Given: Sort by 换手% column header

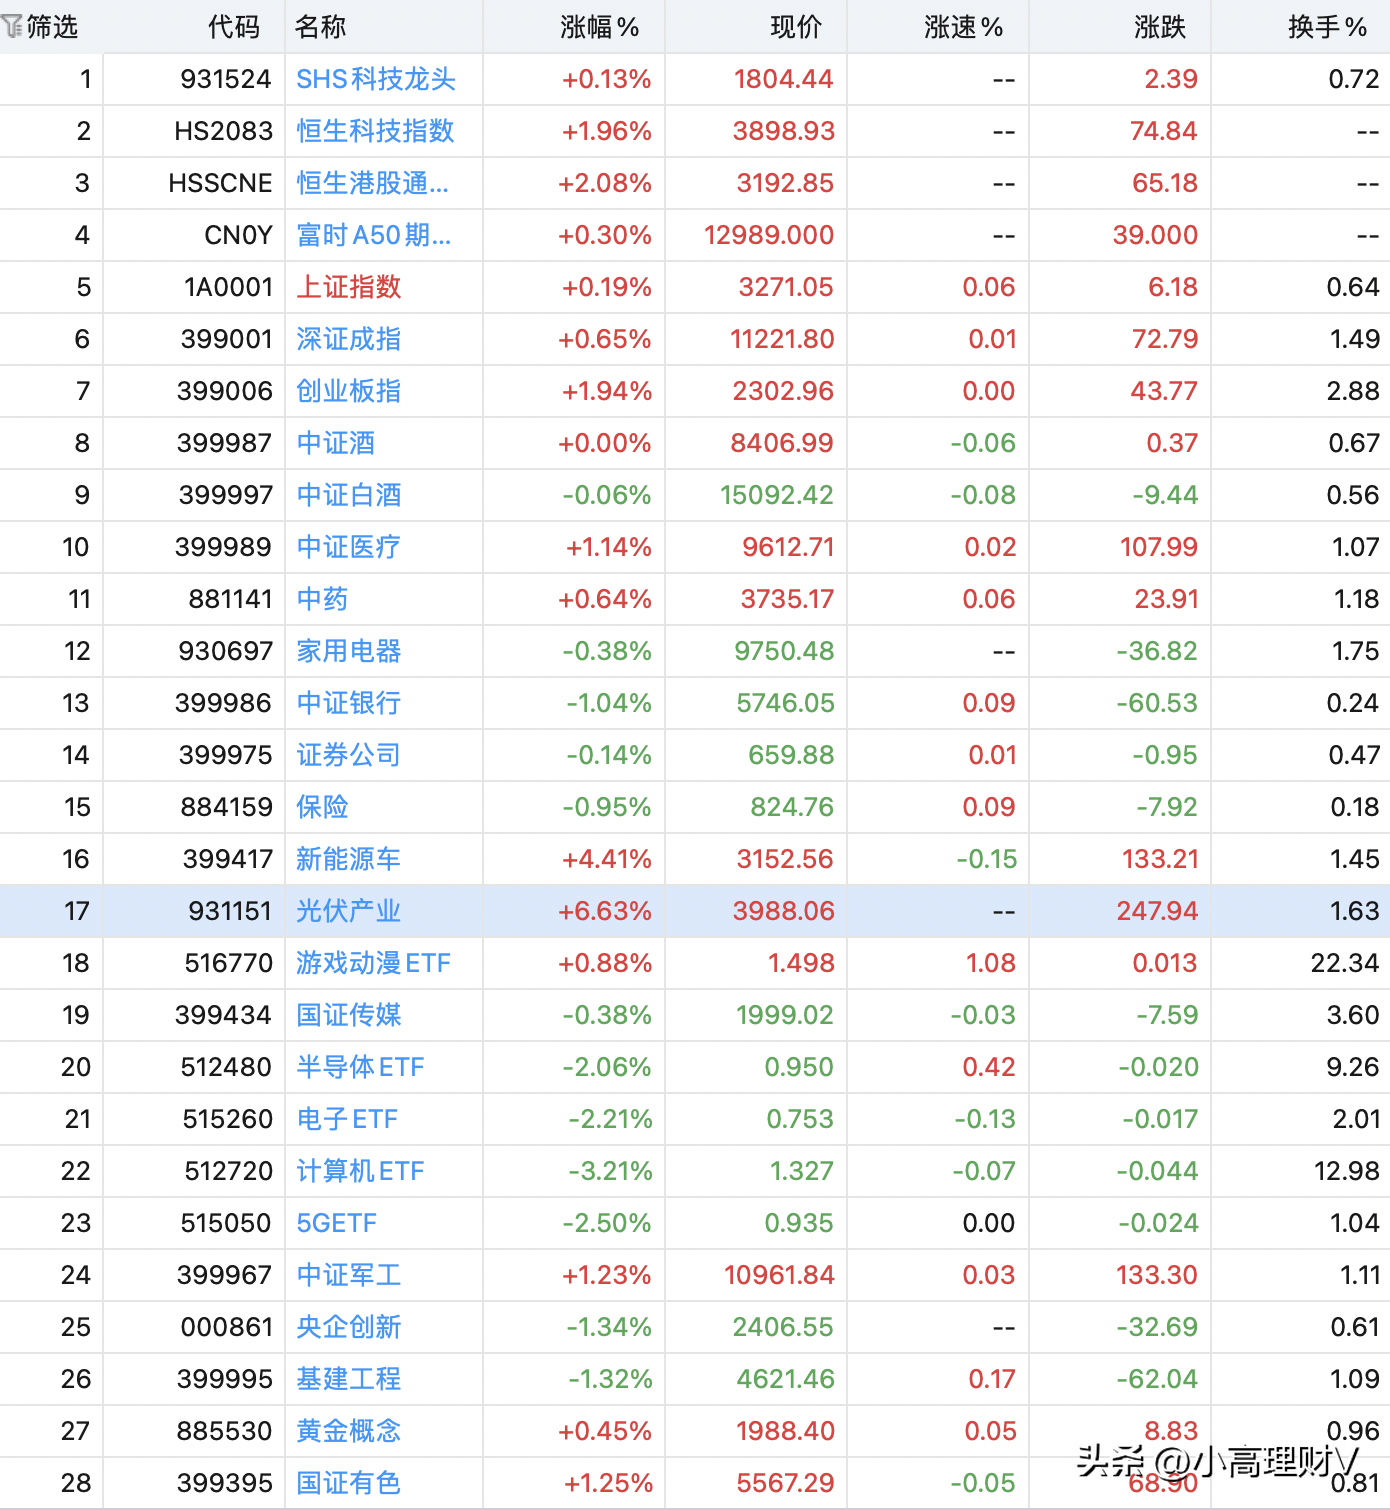Looking at the screenshot, I should pos(1328,27).
